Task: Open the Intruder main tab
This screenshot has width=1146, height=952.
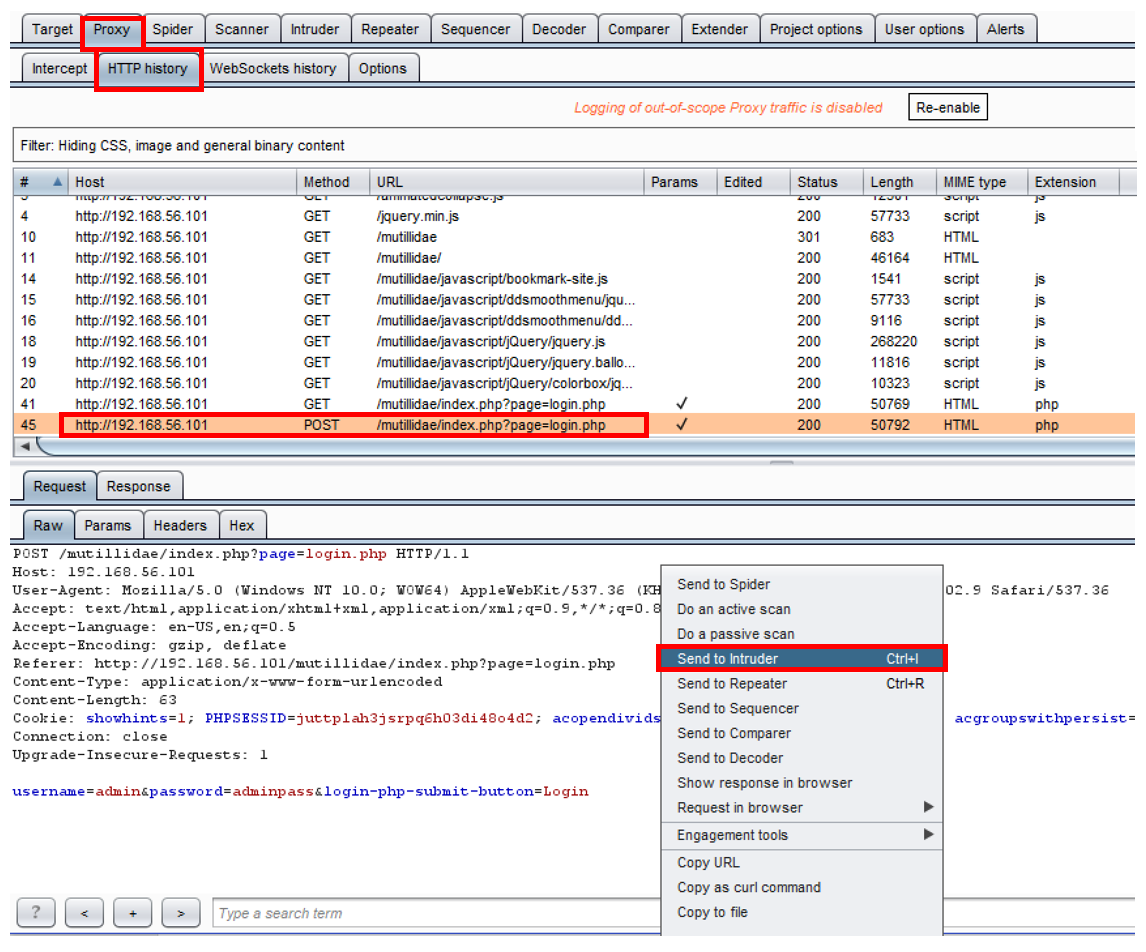Action: pyautogui.click(x=314, y=29)
